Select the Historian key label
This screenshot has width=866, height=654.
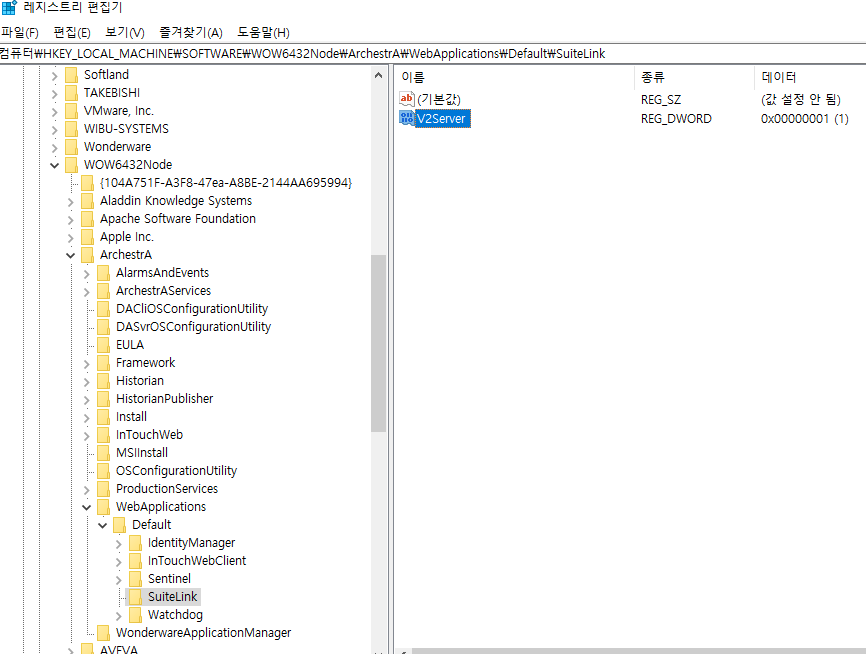click(x=140, y=381)
